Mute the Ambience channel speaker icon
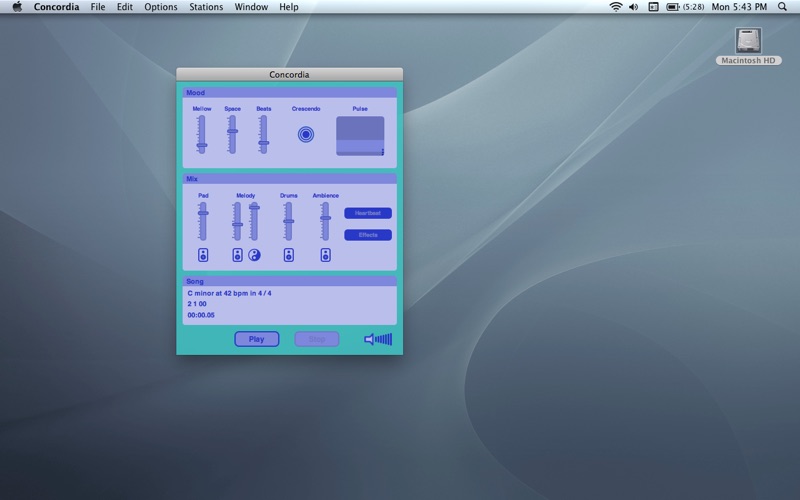 pyautogui.click(x=326, y=255)
